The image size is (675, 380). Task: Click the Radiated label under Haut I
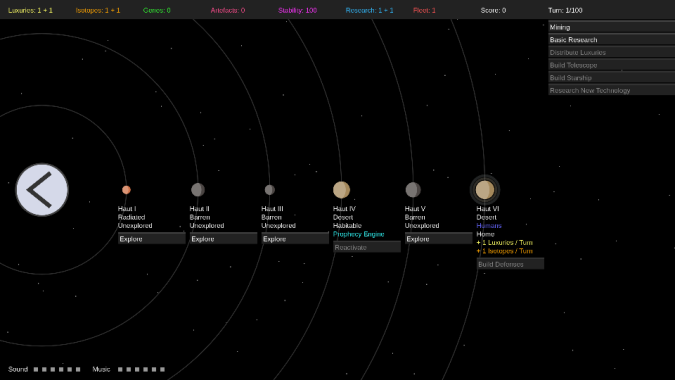[x=131, y=217]
